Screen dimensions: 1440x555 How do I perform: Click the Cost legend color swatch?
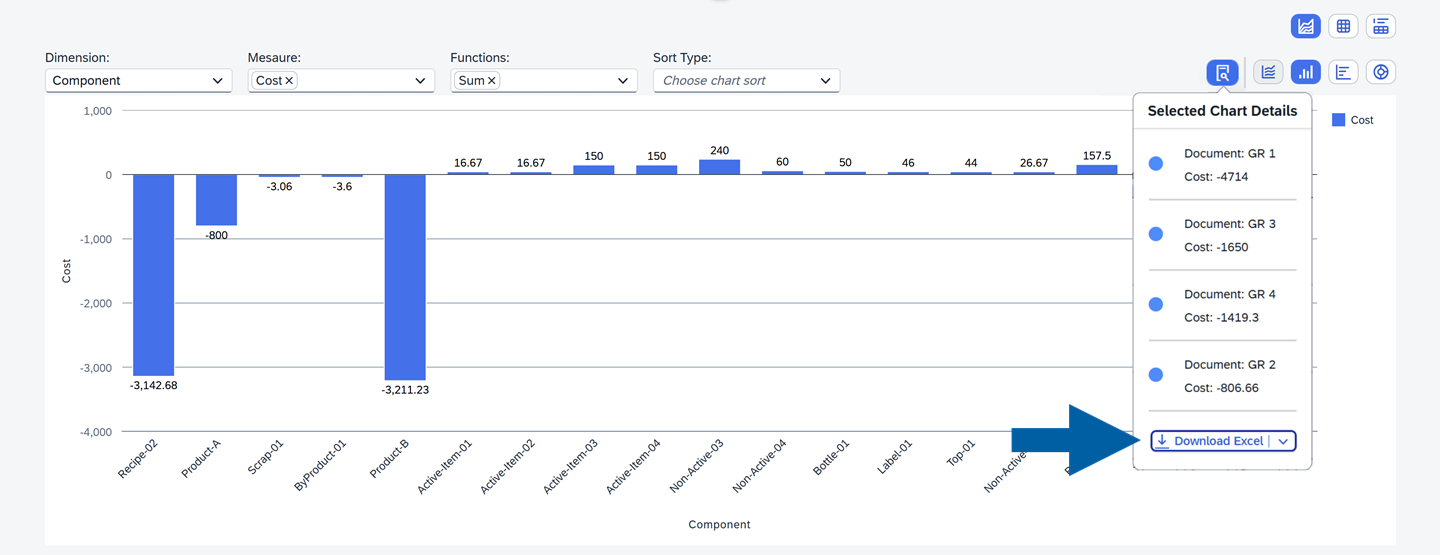tap(1338, 120)
